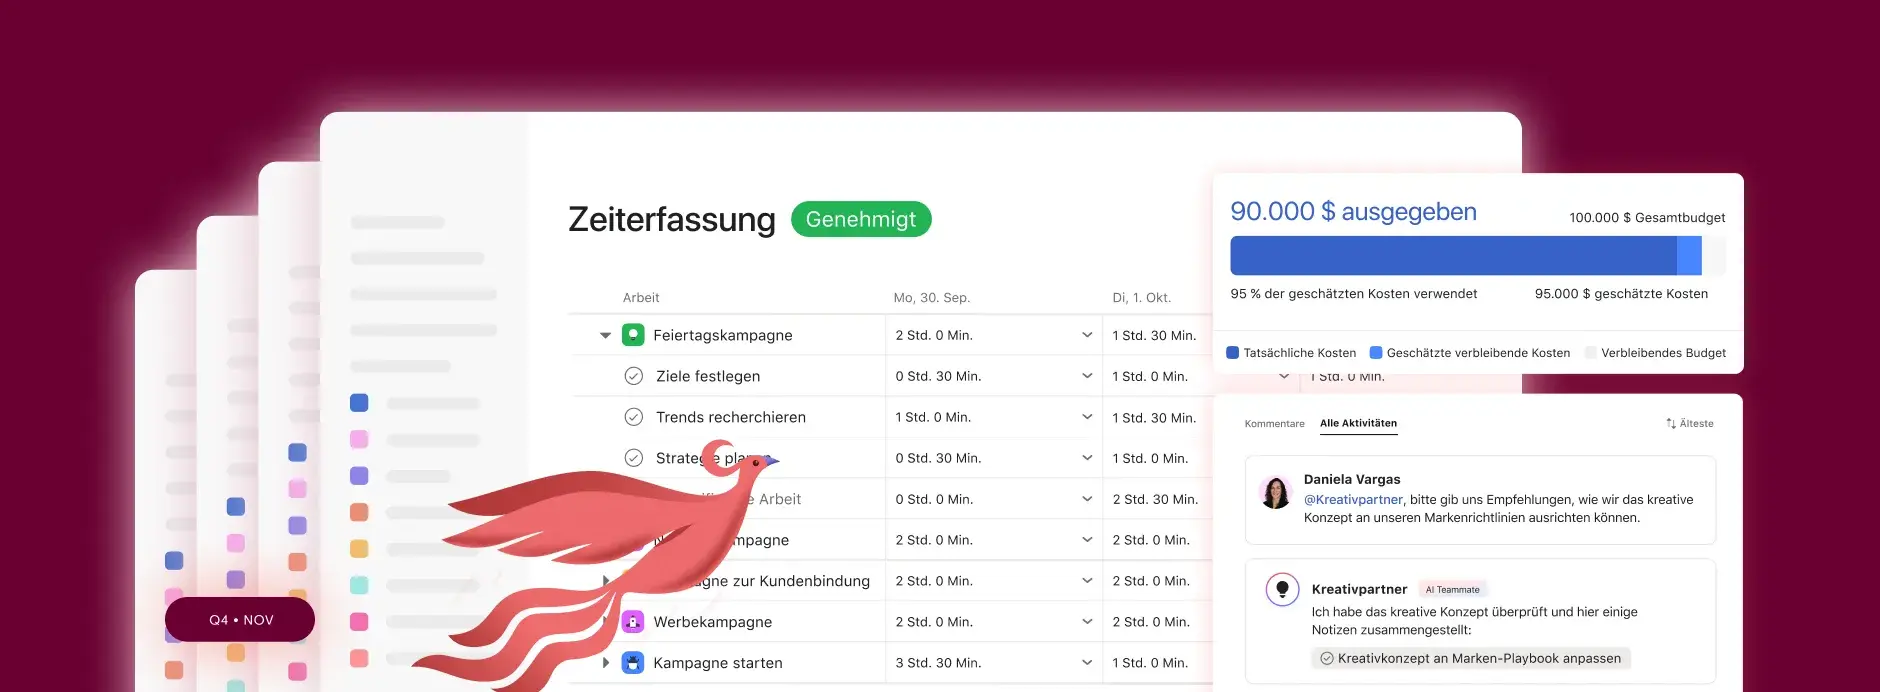The height and width of the screenshot is (692, 1880).
Task: Open the Kreativkonzept an Marken-Playbook anpassen task
Action: 1471,658
